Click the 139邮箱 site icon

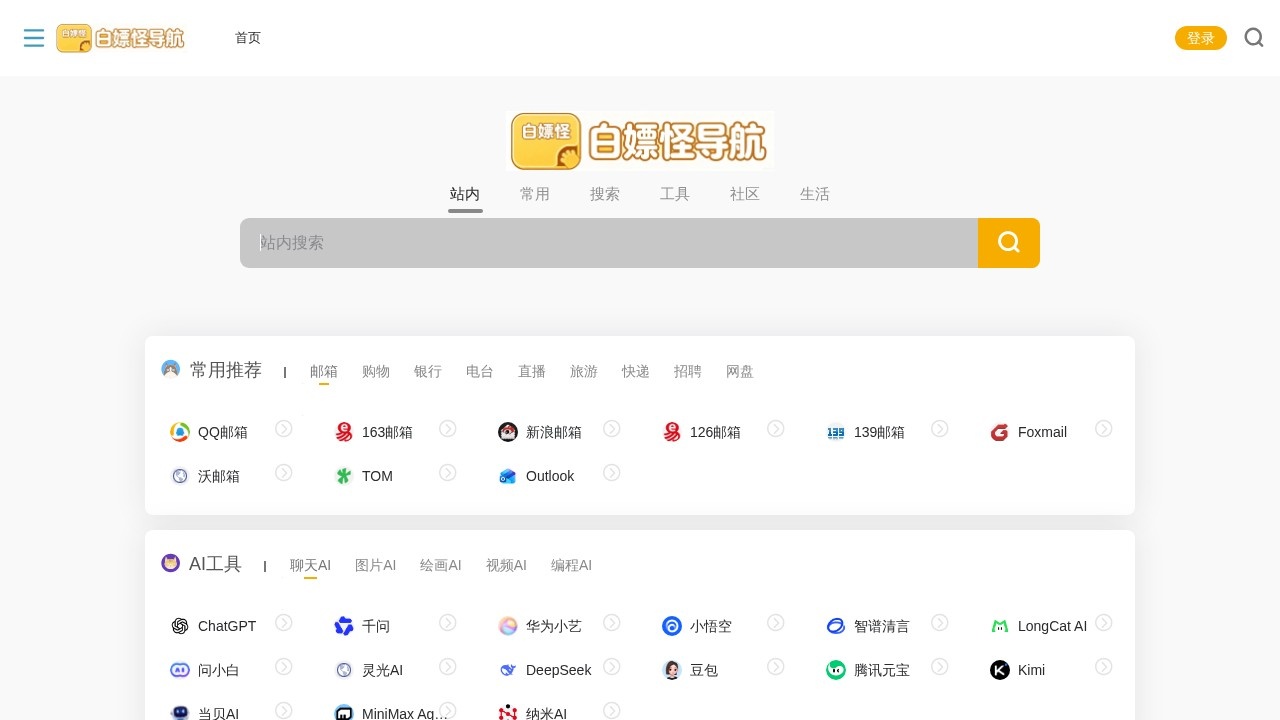click(836, 432)
